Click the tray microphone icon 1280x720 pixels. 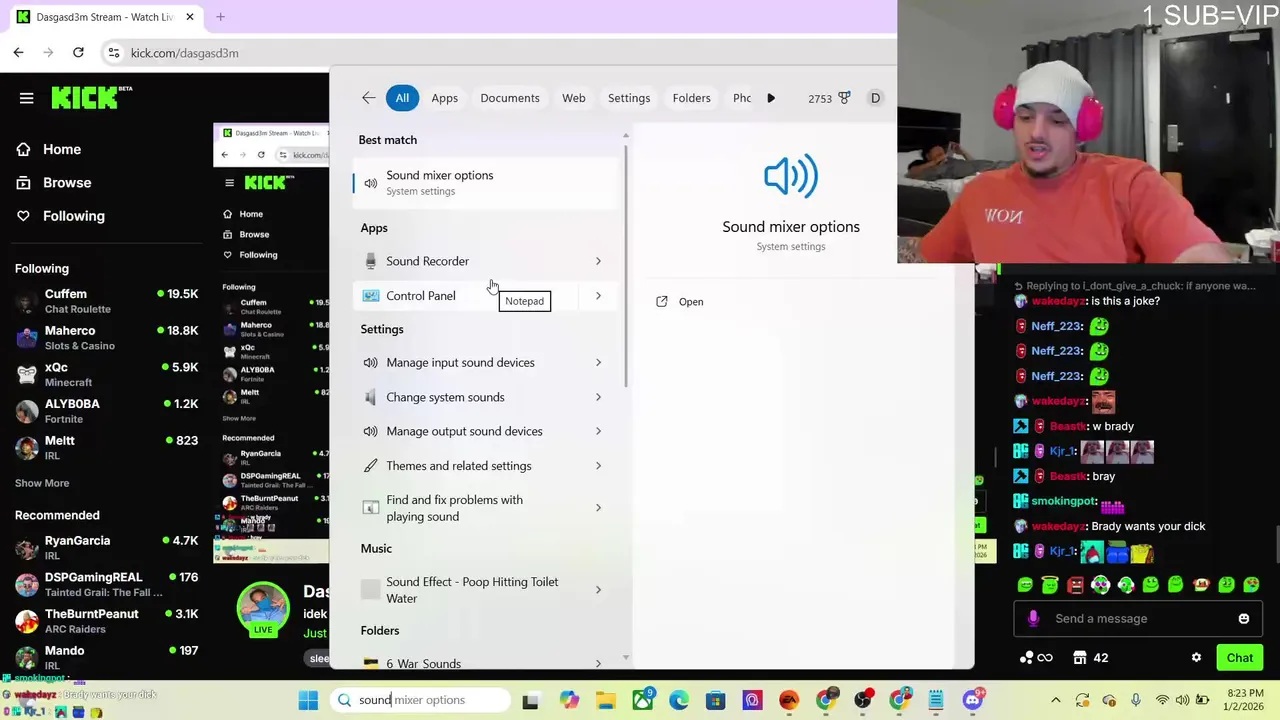tap(1136, 700)
